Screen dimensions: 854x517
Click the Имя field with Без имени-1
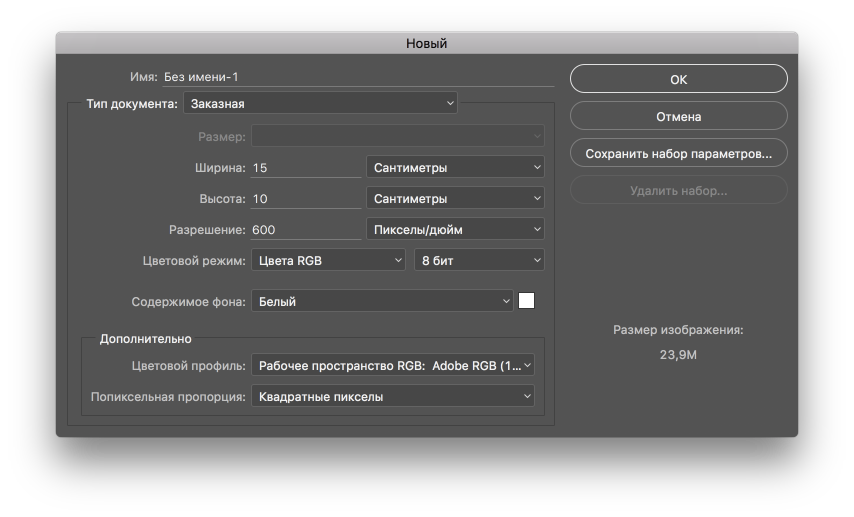coord(357,77)
